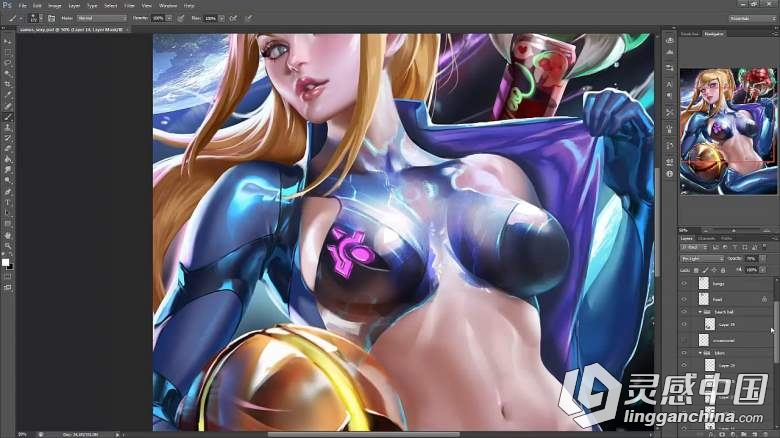The height and width of the screenshot is (438, 780).
Task: Select the Zoom tool
Action: pos(7,245)
